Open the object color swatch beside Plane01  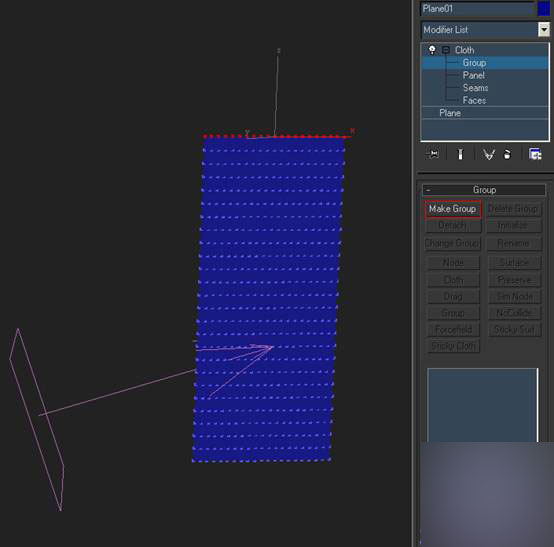(x=544, y=8)
